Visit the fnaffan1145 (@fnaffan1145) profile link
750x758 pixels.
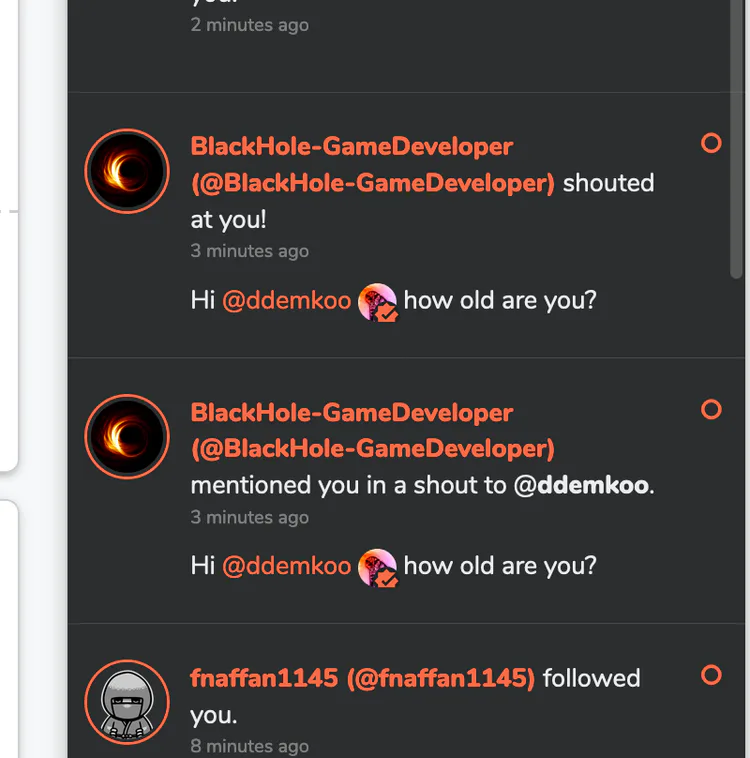click(362, 678)
